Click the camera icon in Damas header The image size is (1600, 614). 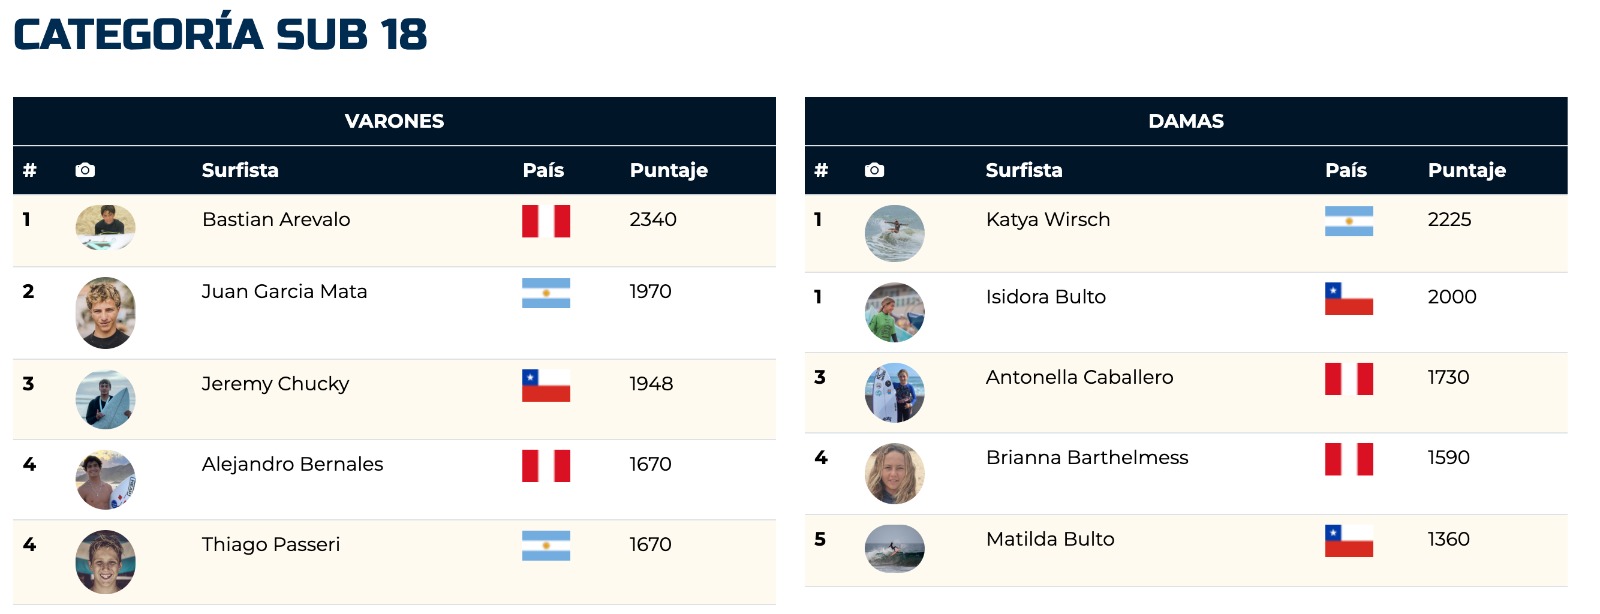point(874,170)
